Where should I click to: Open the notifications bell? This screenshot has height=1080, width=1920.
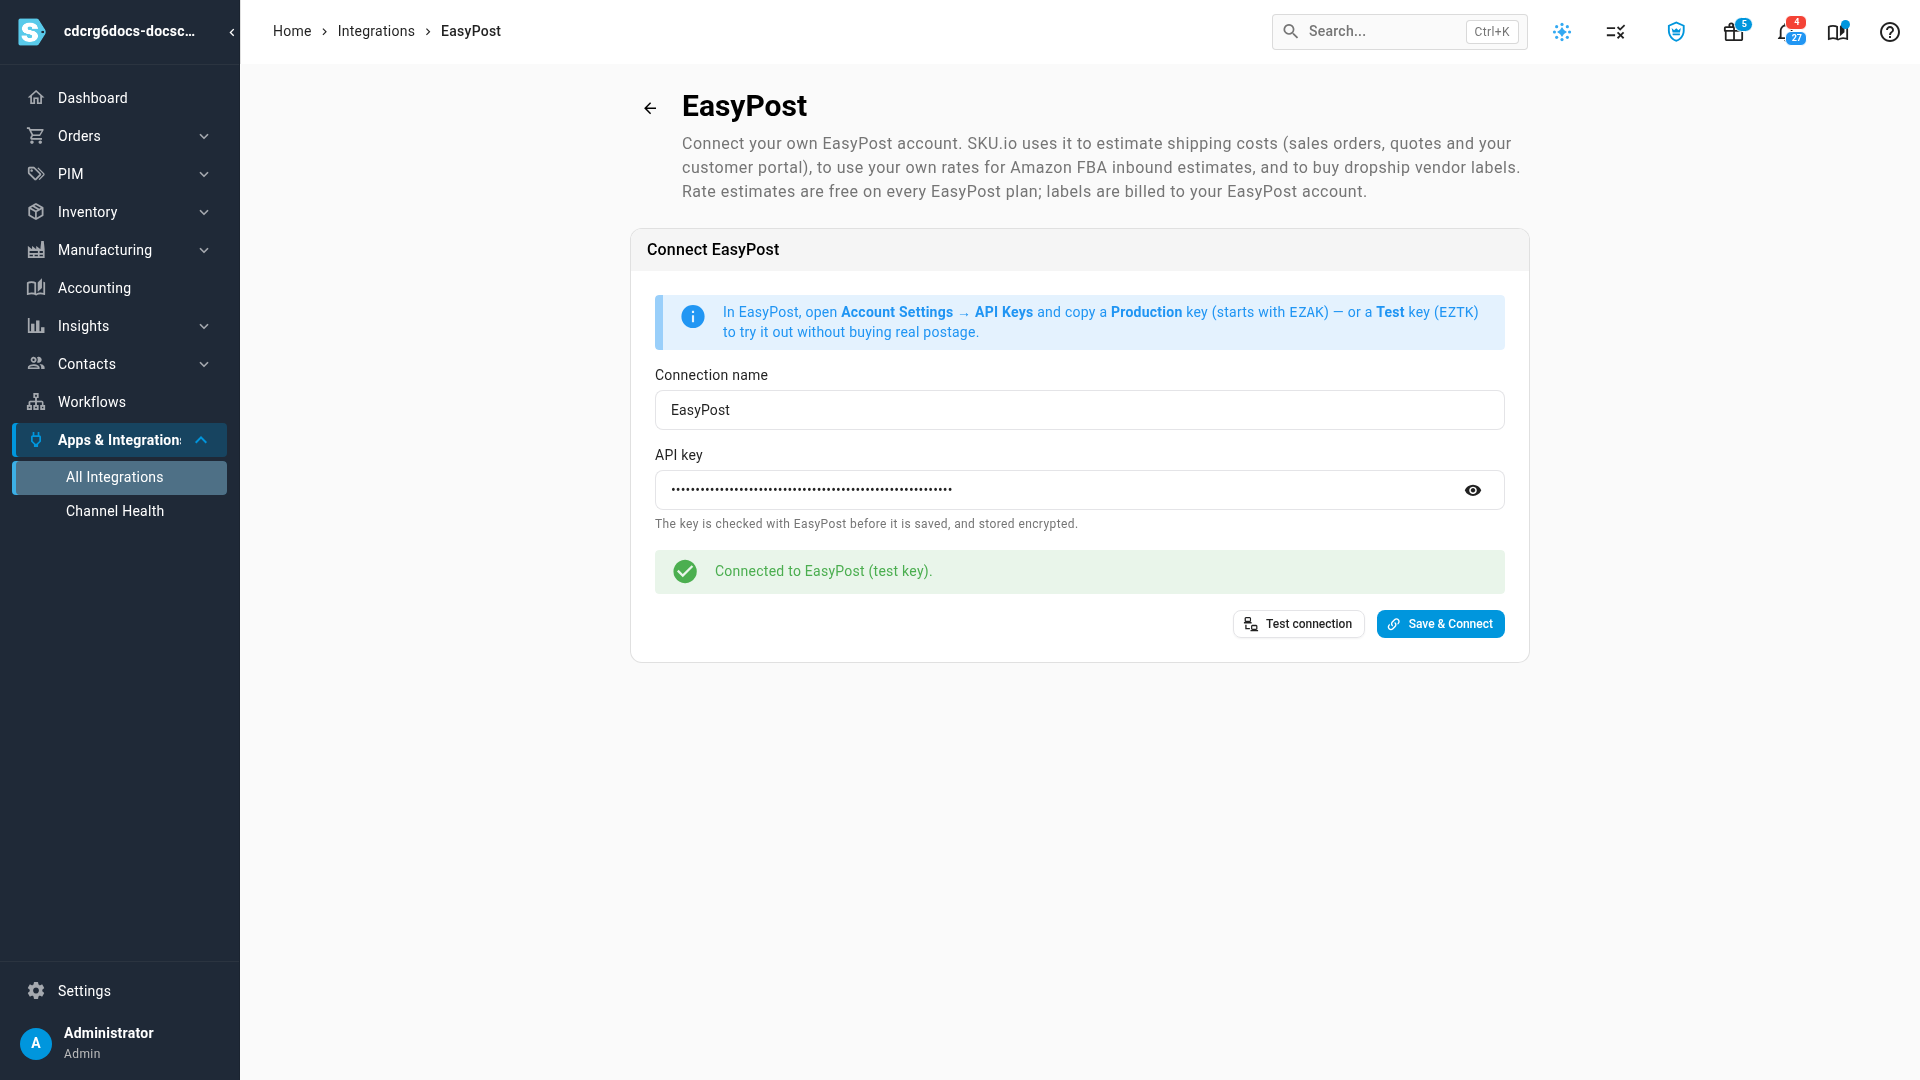coord(1786,32)
